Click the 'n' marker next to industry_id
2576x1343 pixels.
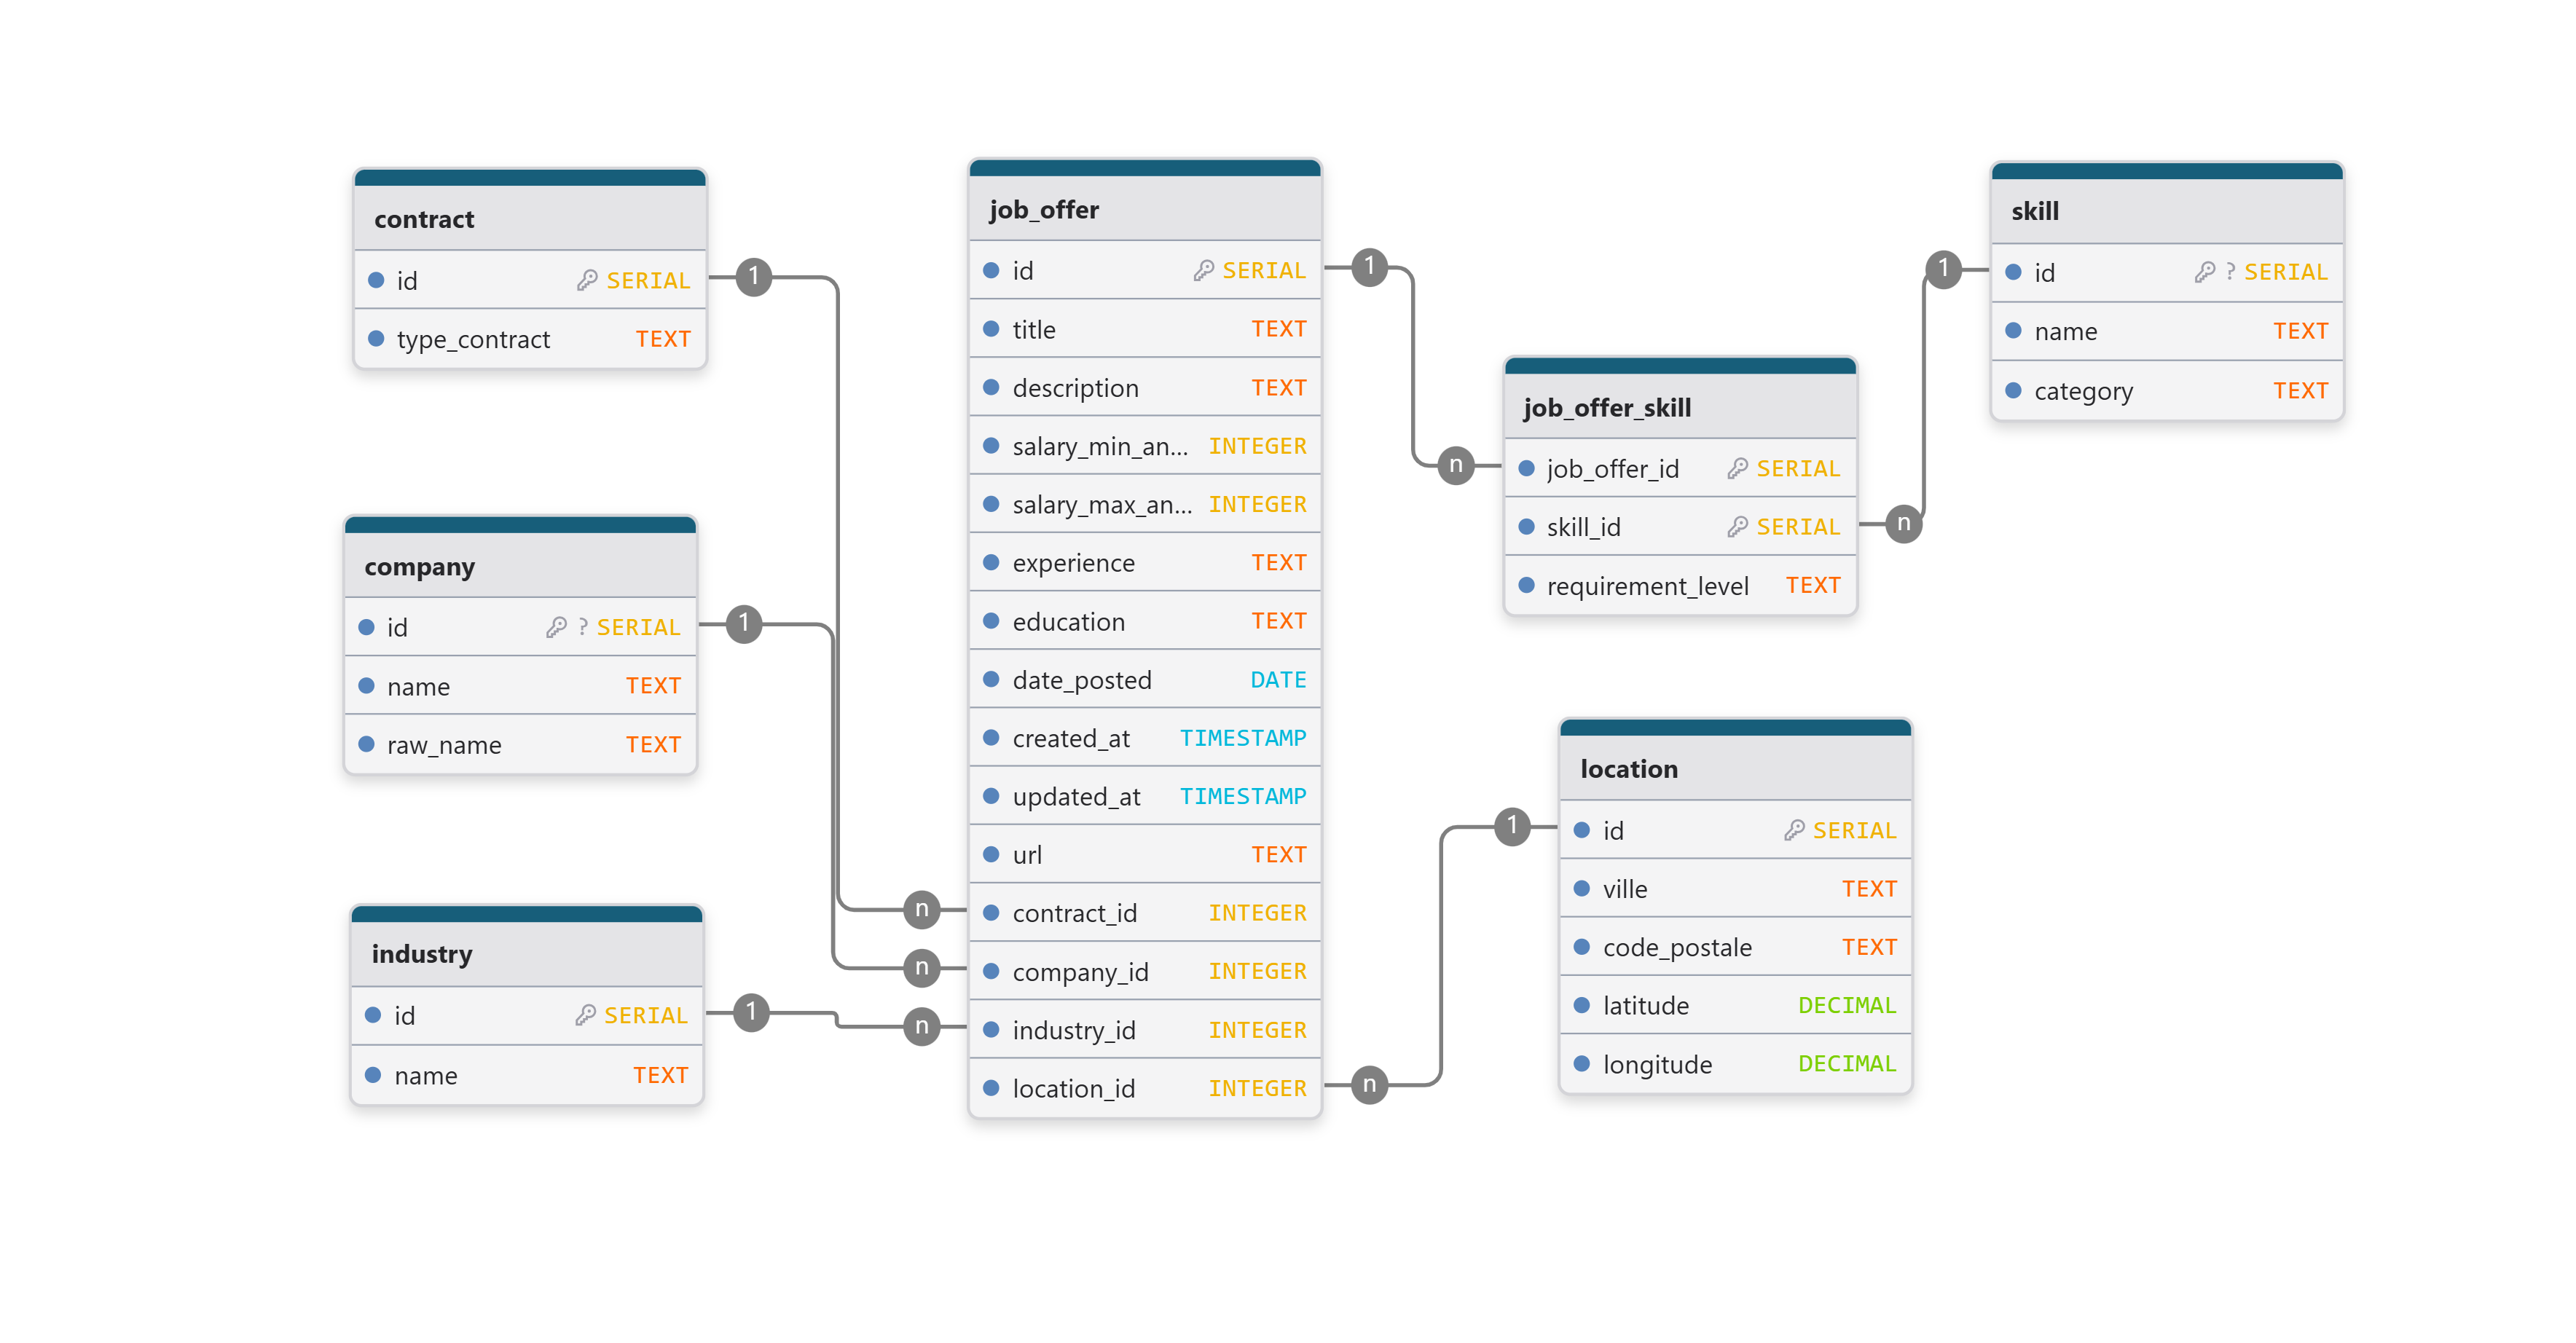click(921, 1027)
